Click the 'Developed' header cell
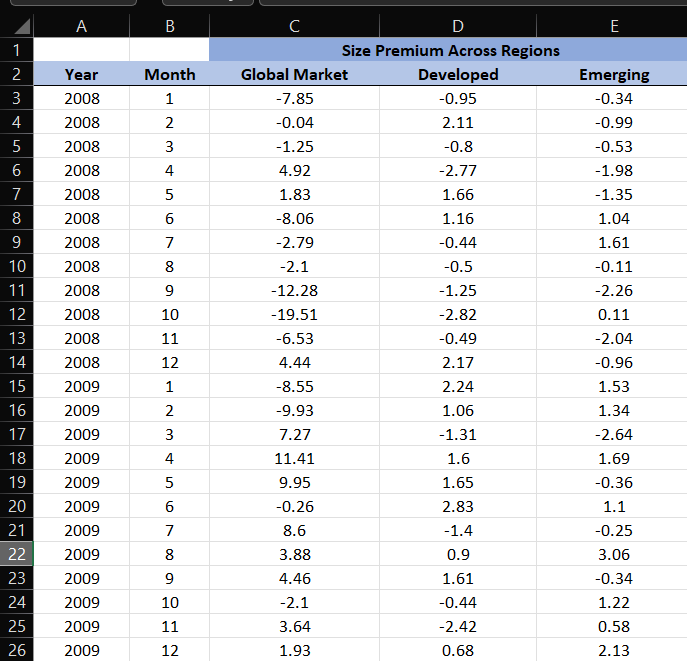Image resolution: width=687 pixels, height=661 pixels. (458, 74)
